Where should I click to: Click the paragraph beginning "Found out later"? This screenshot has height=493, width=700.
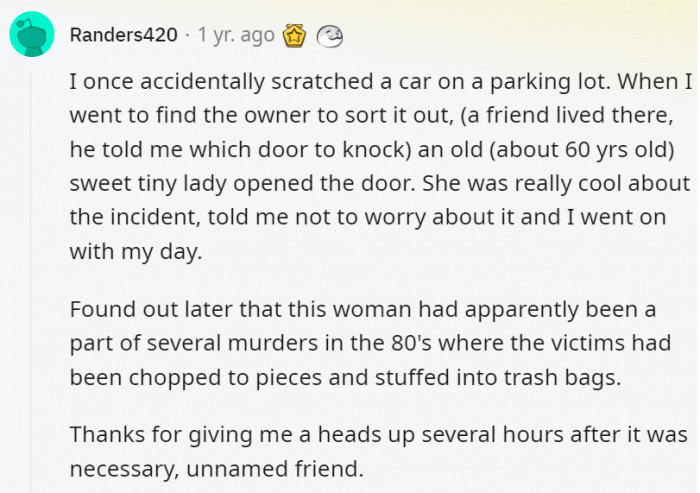click(x=370, y=343)
